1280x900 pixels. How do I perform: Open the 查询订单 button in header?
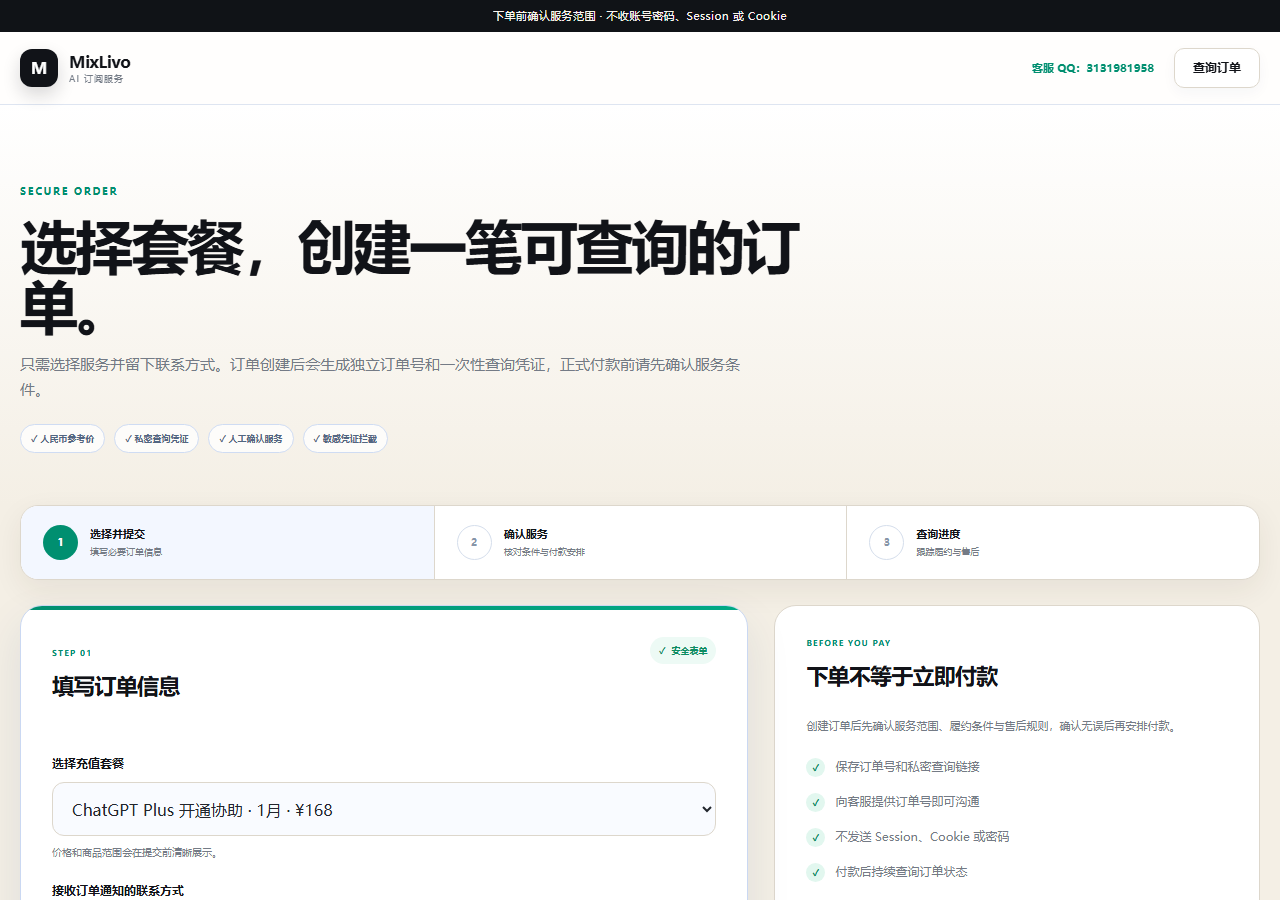[1216, 68]
